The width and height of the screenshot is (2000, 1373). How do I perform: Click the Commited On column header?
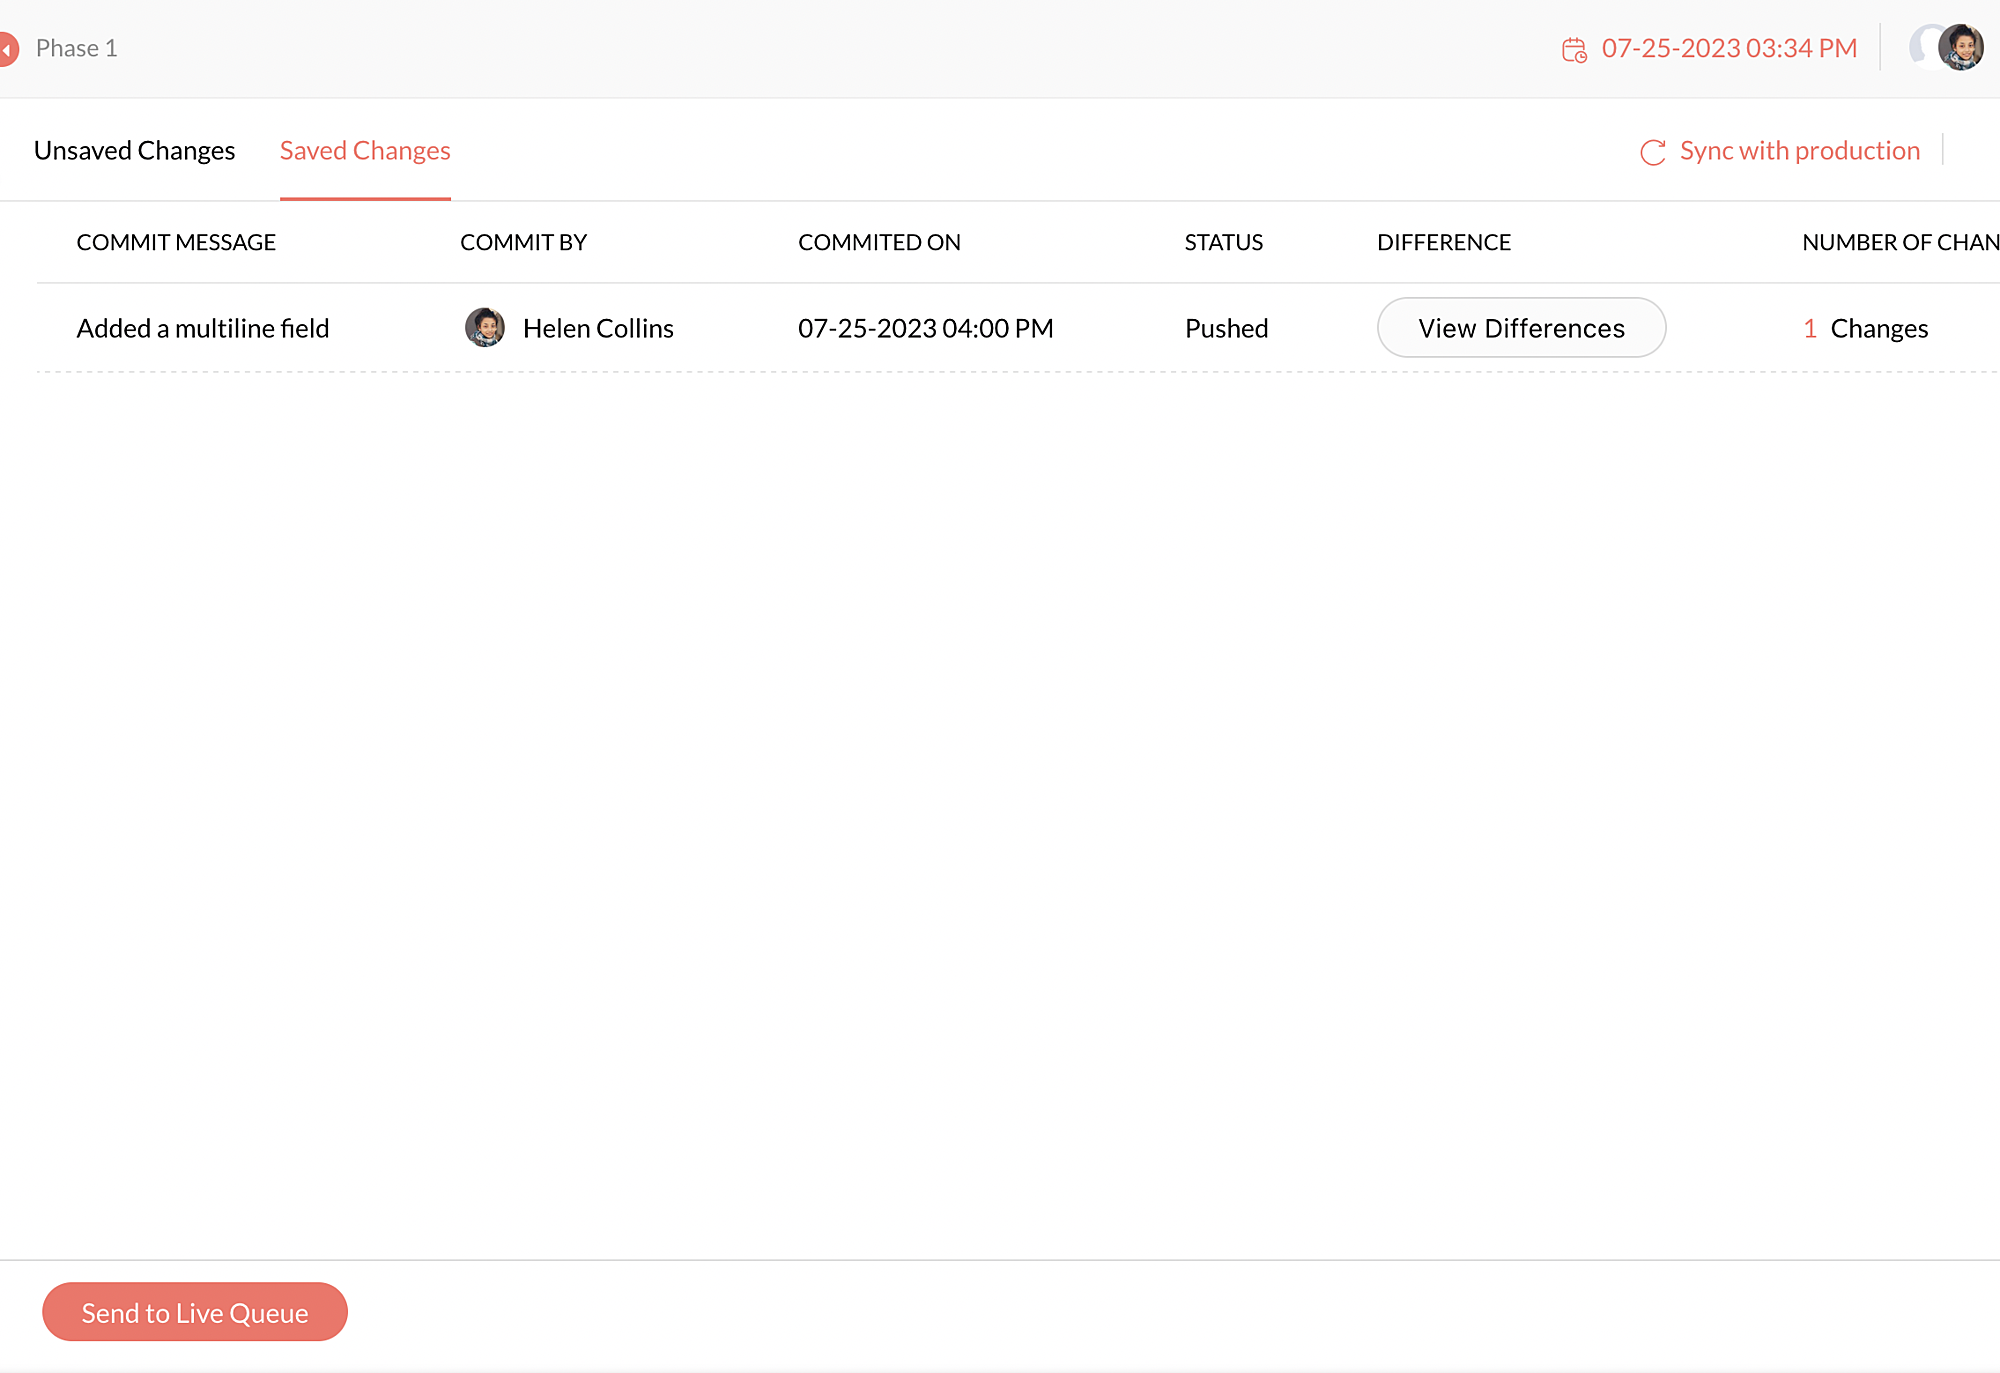pyautogui.click(x=879, y=242)
